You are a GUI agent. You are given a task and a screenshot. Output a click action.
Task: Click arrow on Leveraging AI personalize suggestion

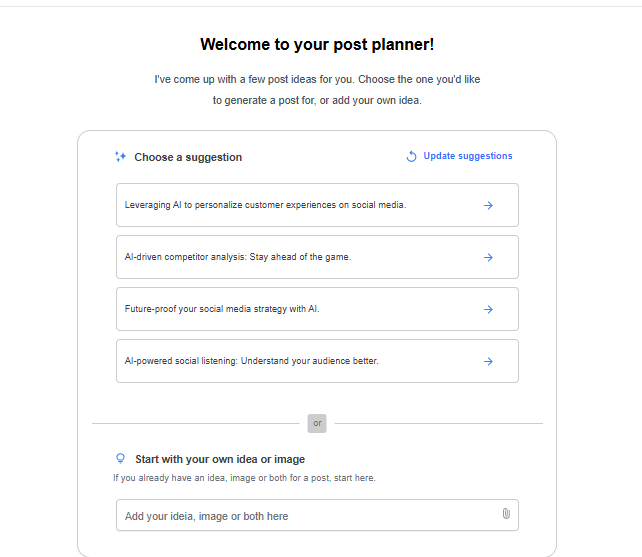coord(488,205)
